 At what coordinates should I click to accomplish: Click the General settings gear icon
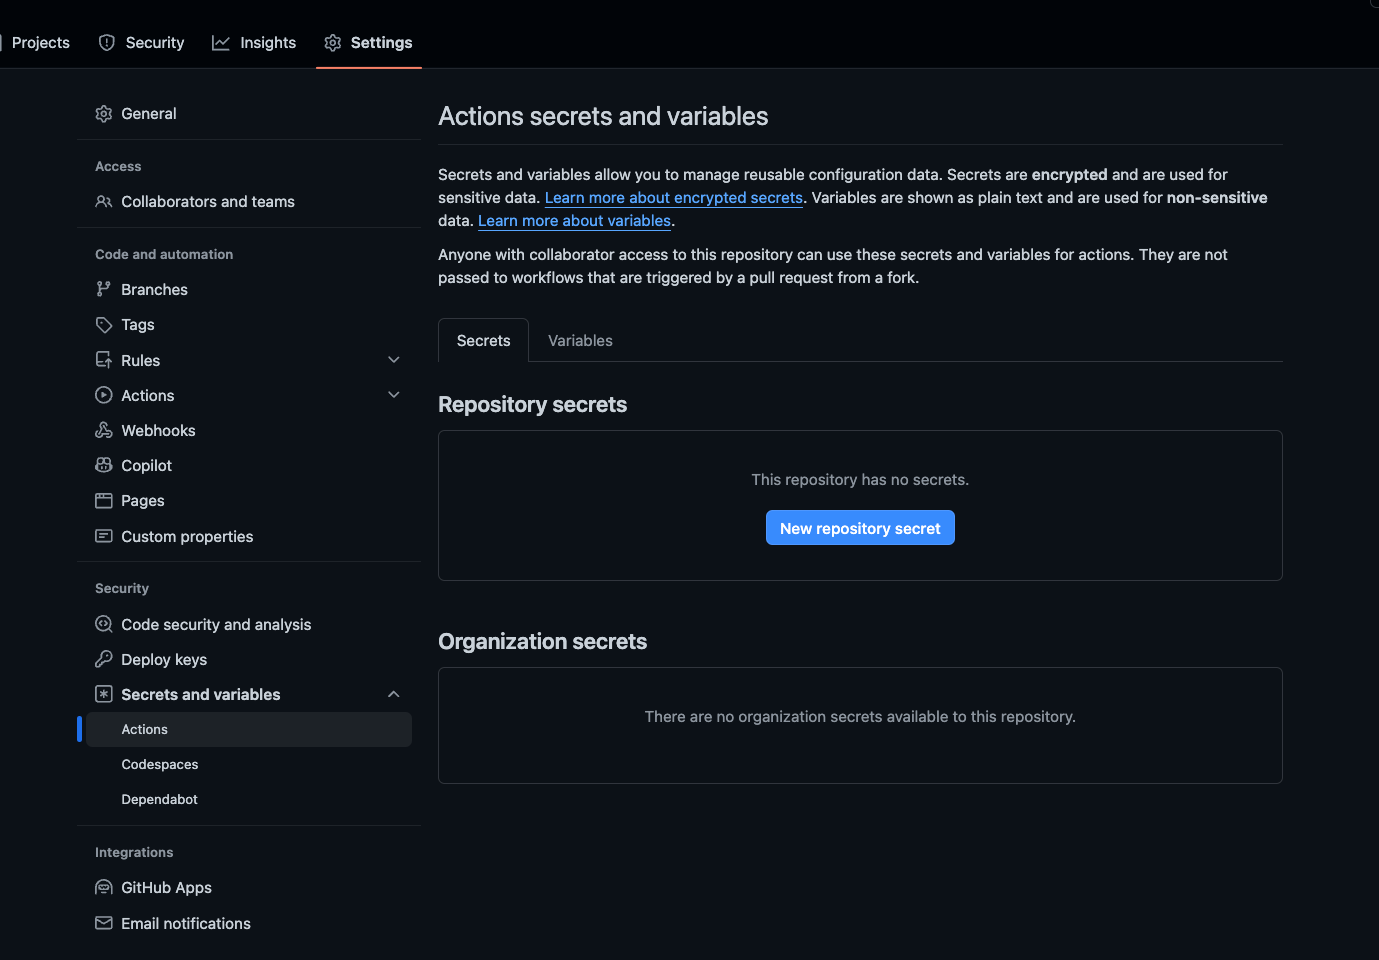click(x=104, y=113)
